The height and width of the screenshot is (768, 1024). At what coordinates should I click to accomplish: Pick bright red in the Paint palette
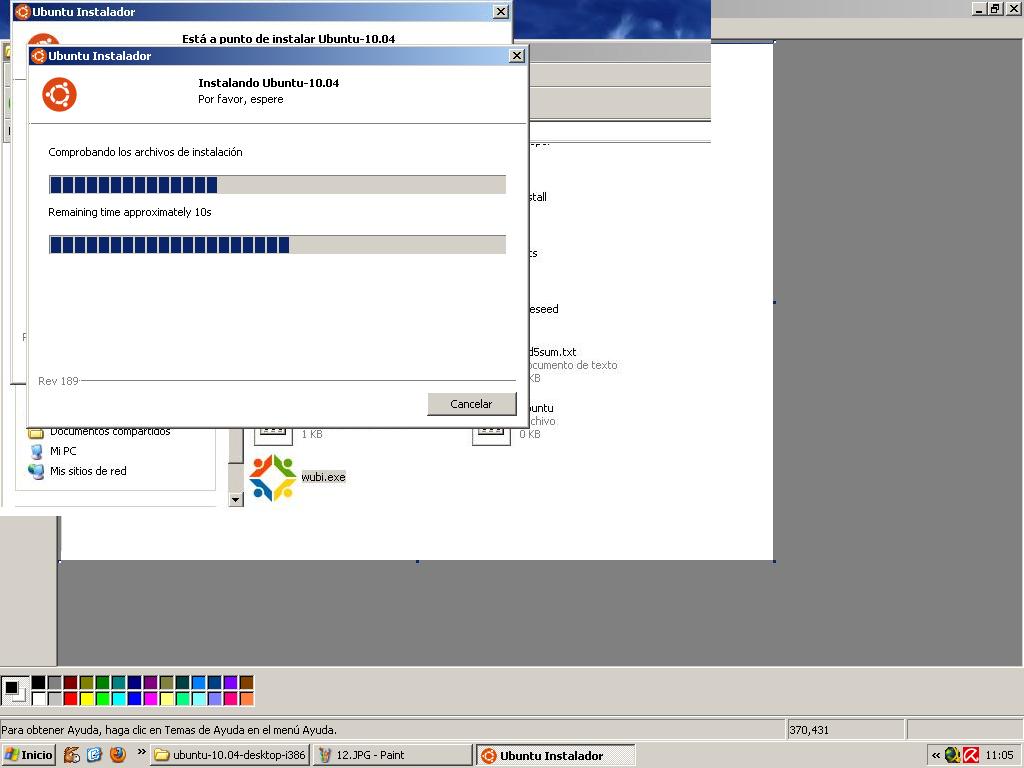point(71,698)
